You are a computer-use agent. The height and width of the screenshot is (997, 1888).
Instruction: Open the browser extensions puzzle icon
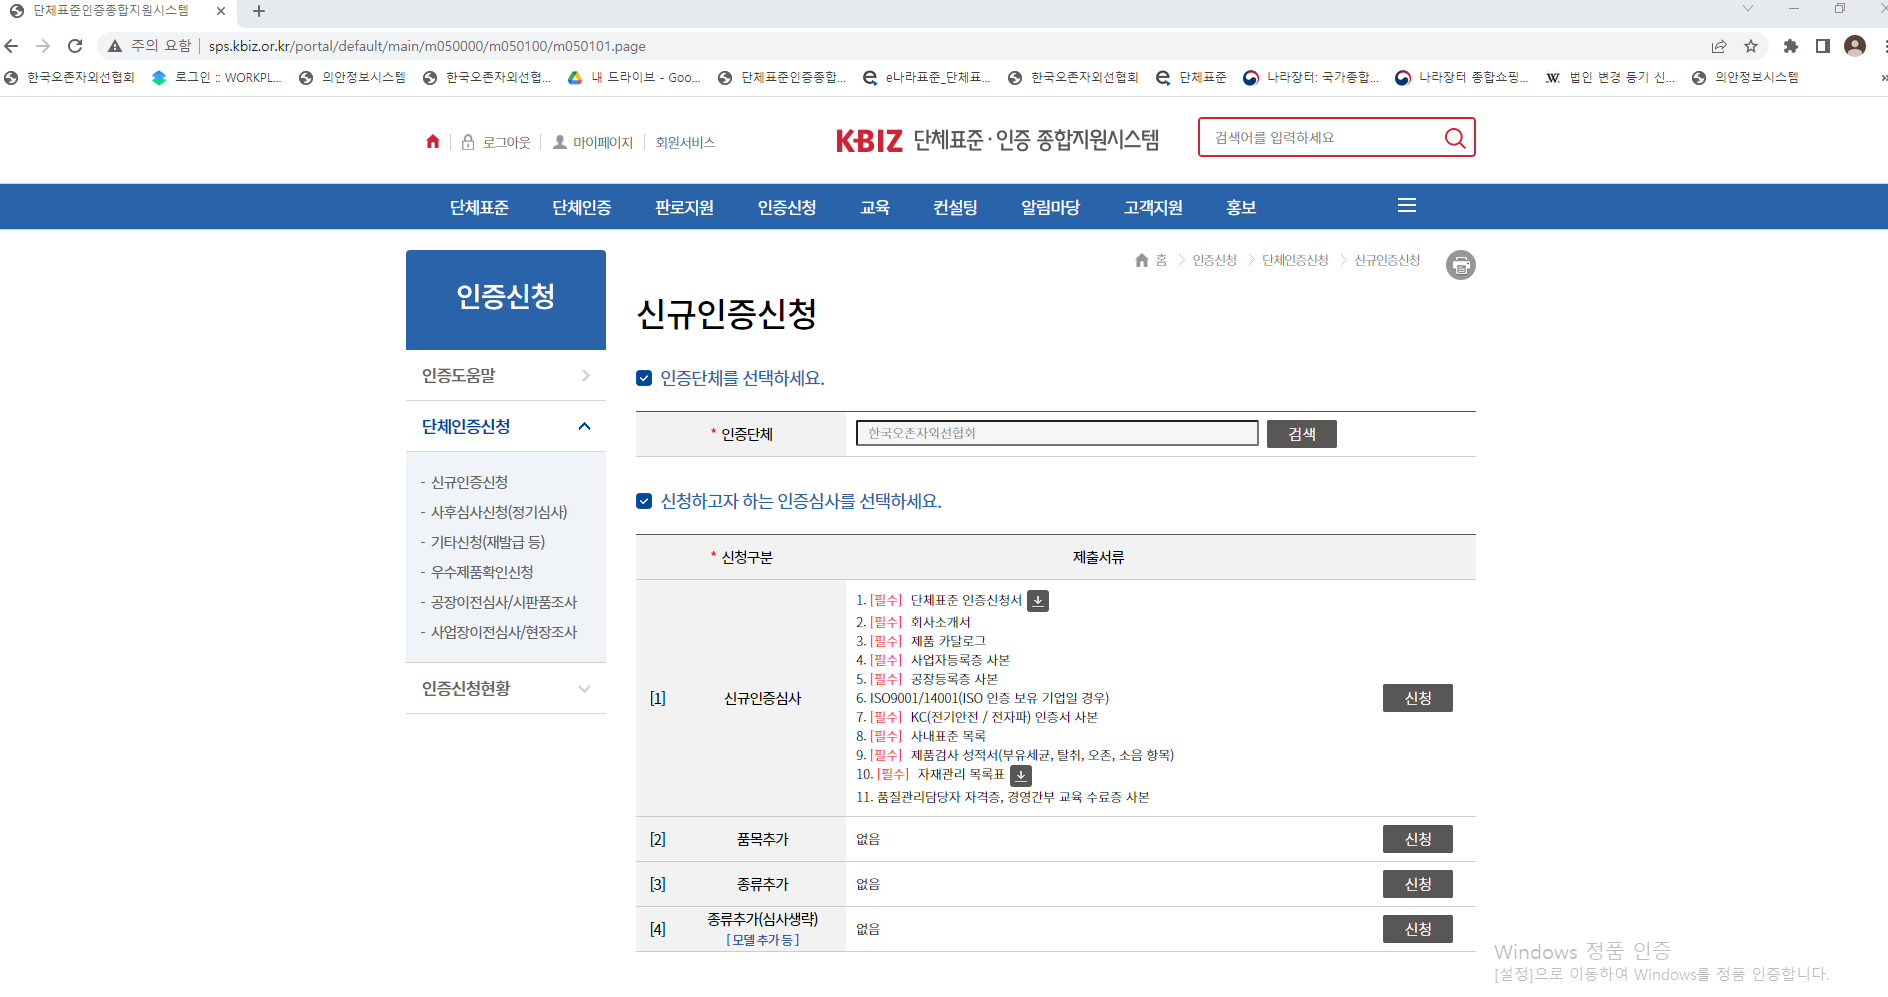pyautogui.click(x=1790, y=46)
